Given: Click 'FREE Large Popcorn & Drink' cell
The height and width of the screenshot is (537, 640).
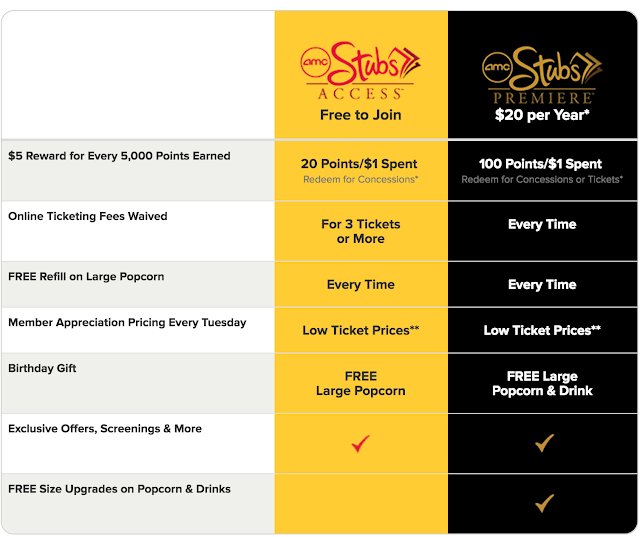Looking at the screenshot, I should 542,384.
